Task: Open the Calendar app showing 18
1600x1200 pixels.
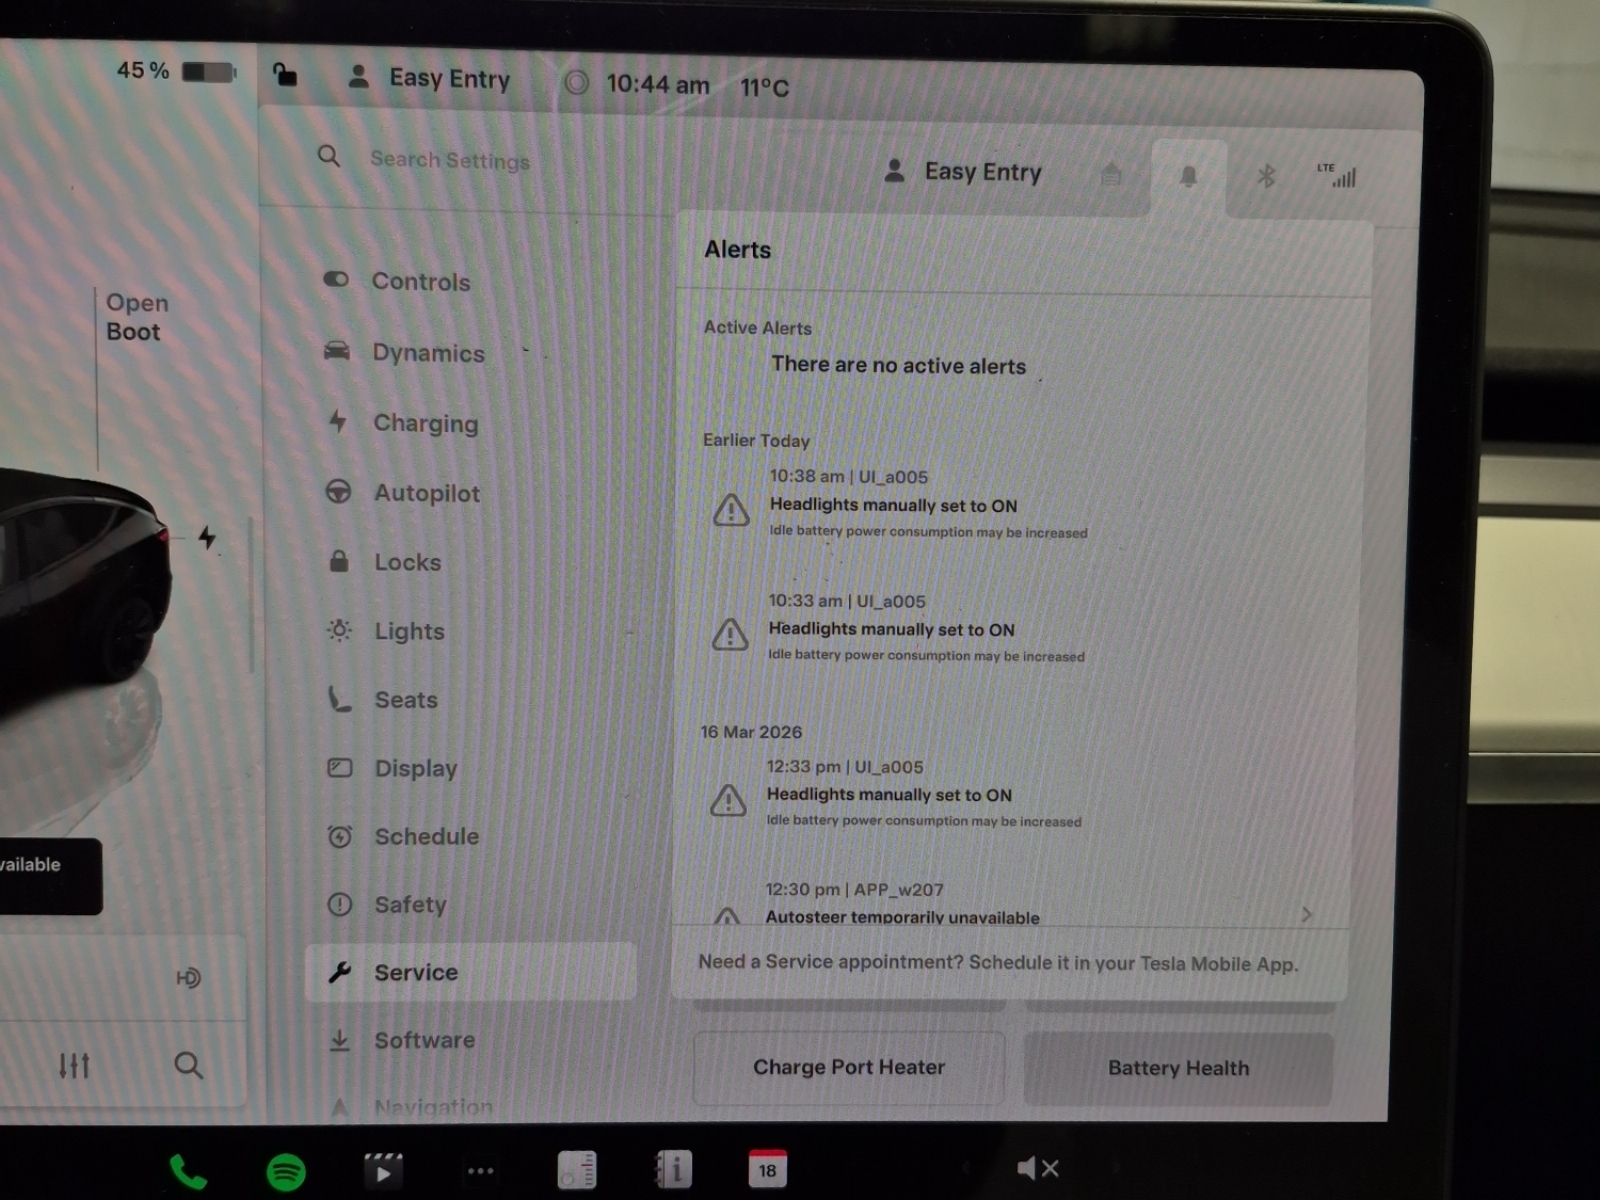Action: pyautogui.click(x=767, y=1169)
